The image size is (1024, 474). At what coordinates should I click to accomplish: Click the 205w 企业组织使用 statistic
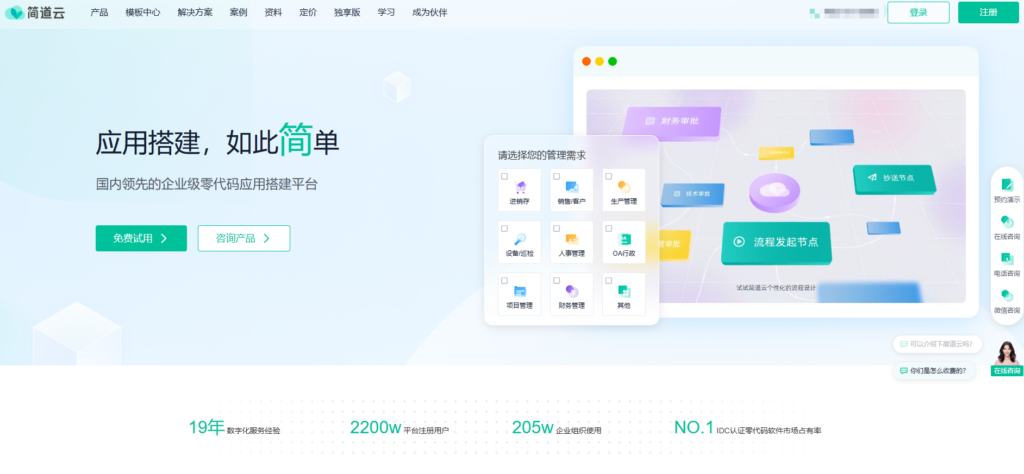pos(556,428)
